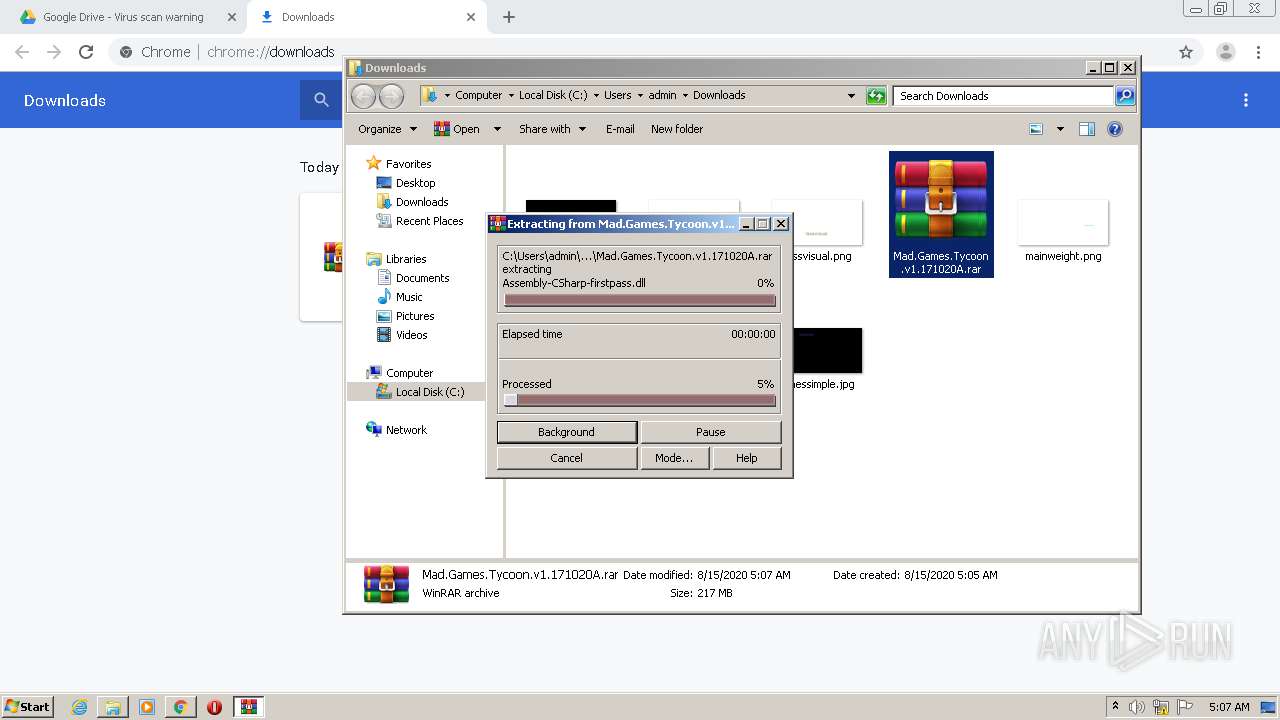
Task: Open the Share with menu
Action: click(x=552, y=129)
